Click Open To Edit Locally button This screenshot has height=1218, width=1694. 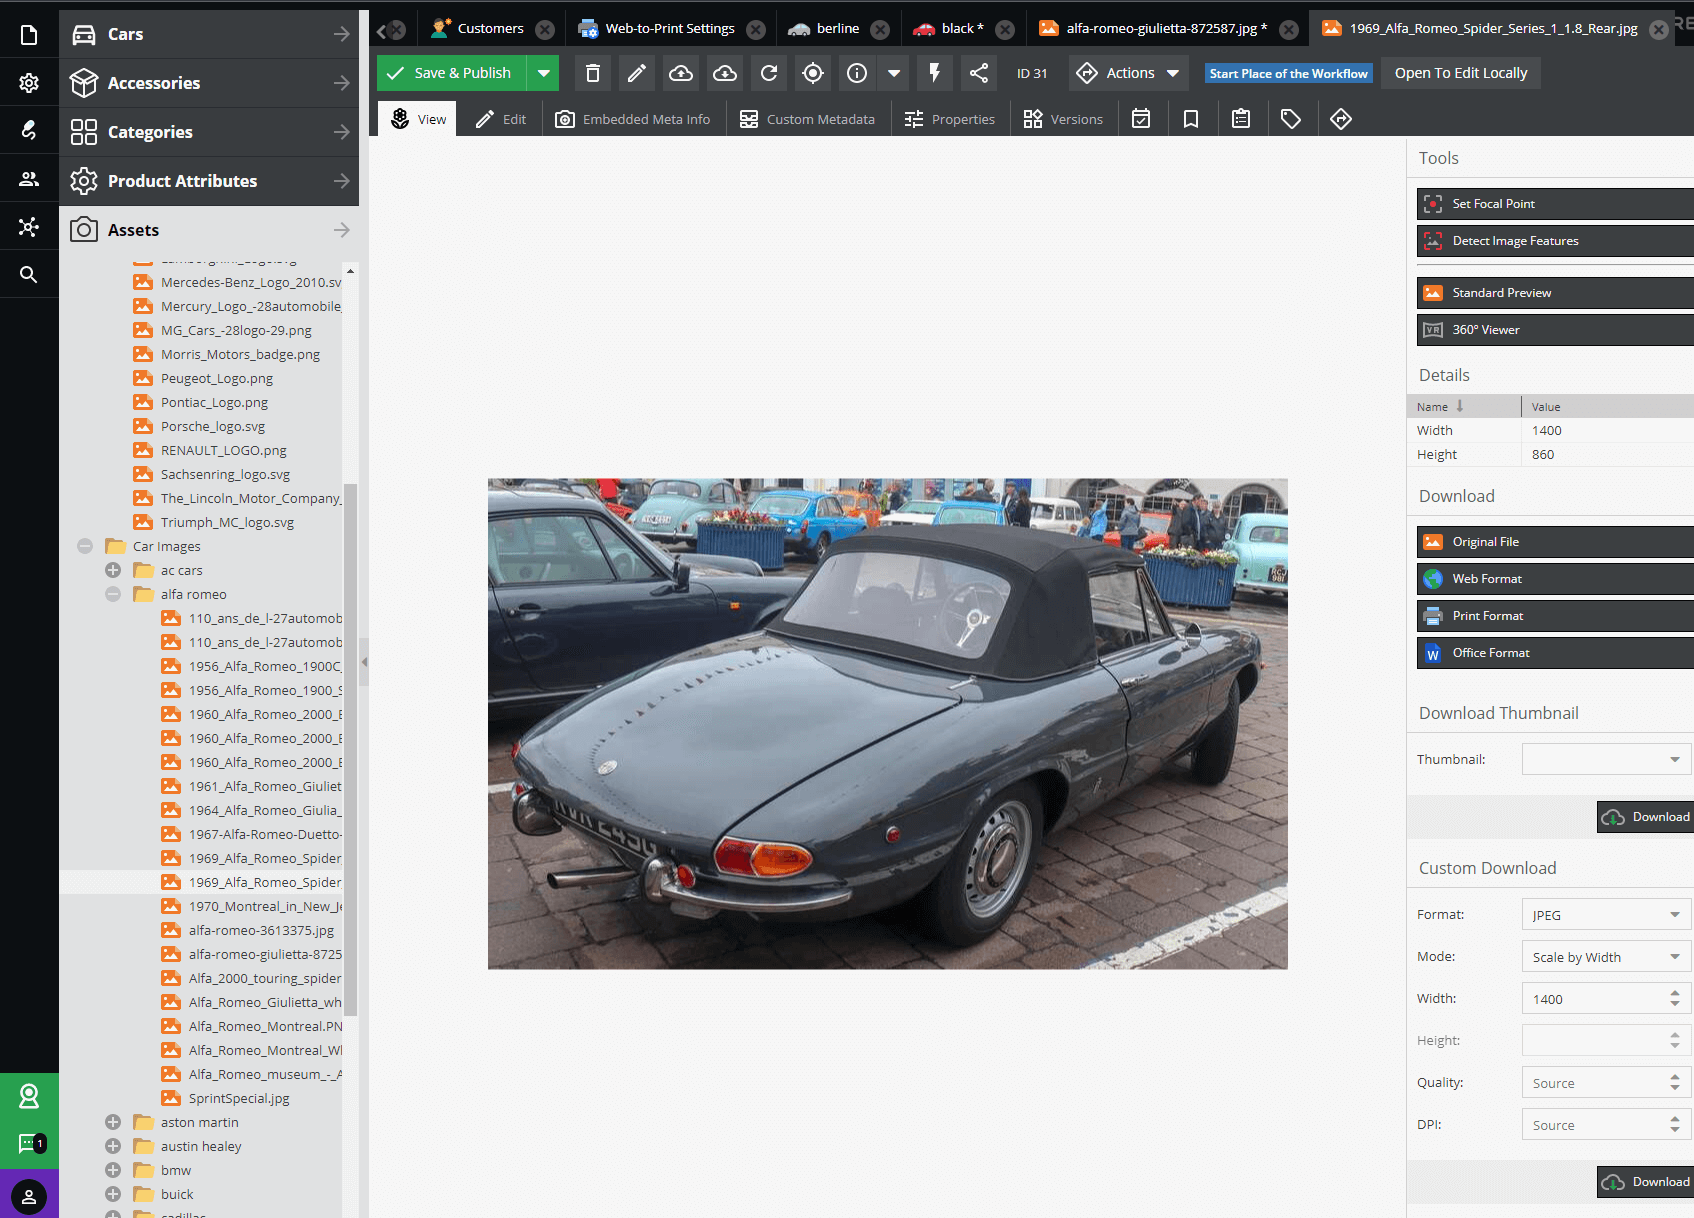coord(1460,73)
